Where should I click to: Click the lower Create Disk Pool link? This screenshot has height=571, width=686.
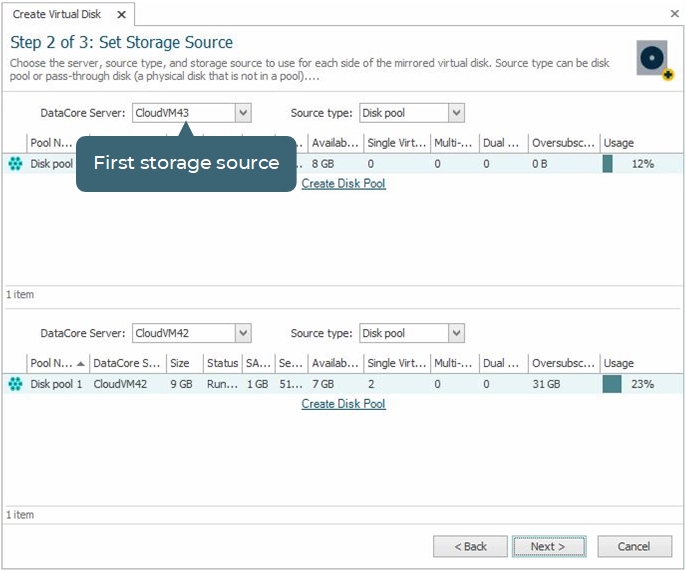343,404
